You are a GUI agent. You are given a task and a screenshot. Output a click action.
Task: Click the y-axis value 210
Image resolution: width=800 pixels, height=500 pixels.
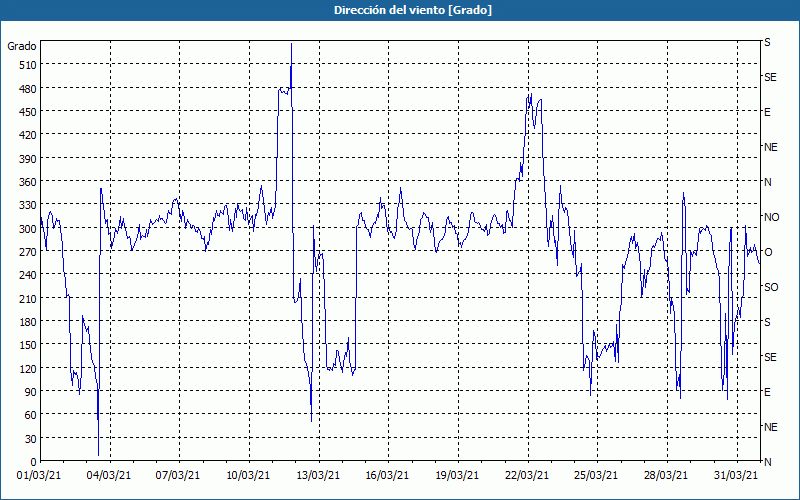tap(27, 298)
